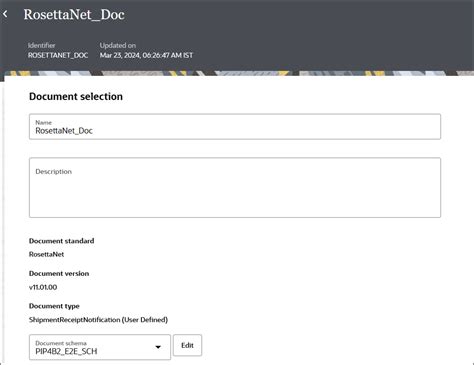
Task: Click the Document type label
Action: (54, 306)
